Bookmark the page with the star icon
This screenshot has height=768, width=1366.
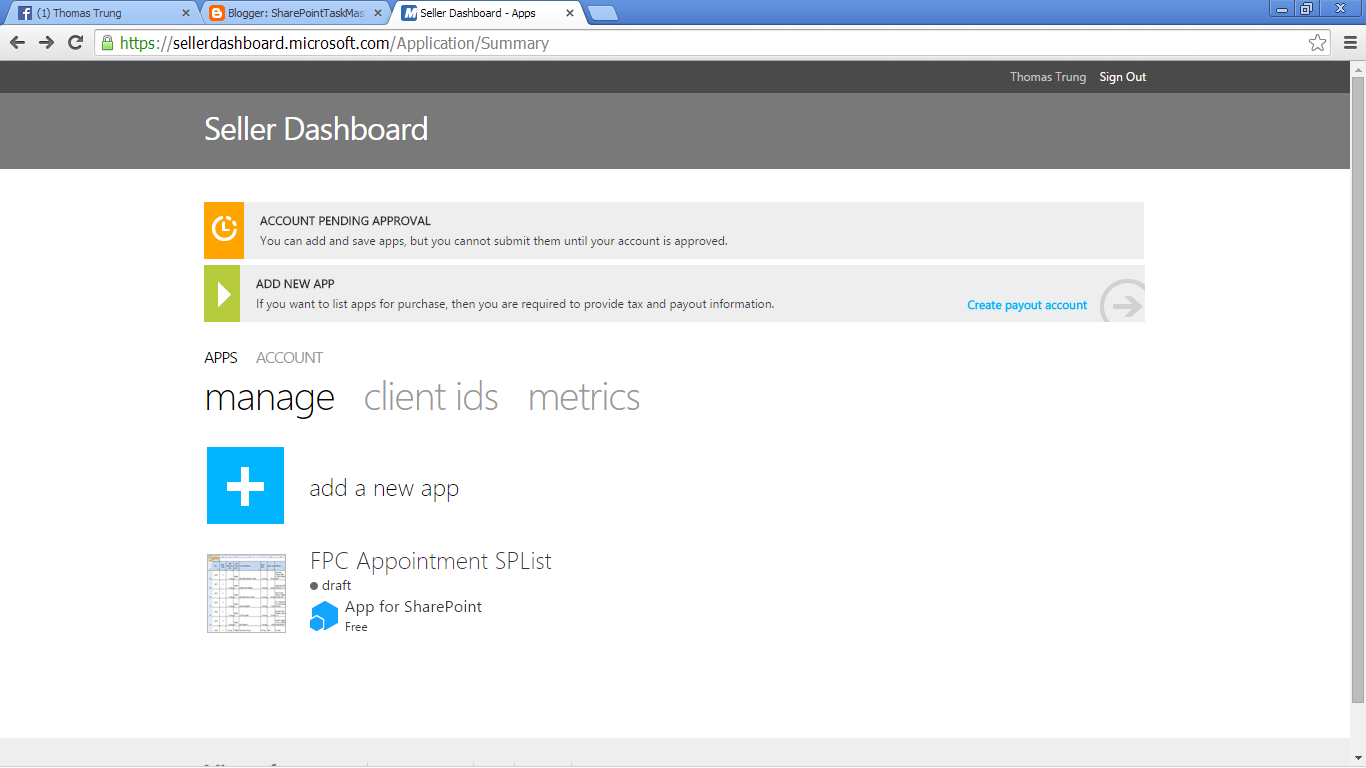(1318, 43)
